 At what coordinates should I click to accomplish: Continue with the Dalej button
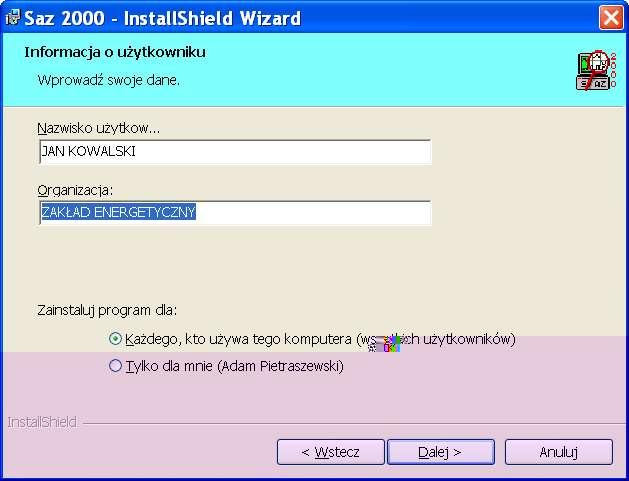(440, 452)
